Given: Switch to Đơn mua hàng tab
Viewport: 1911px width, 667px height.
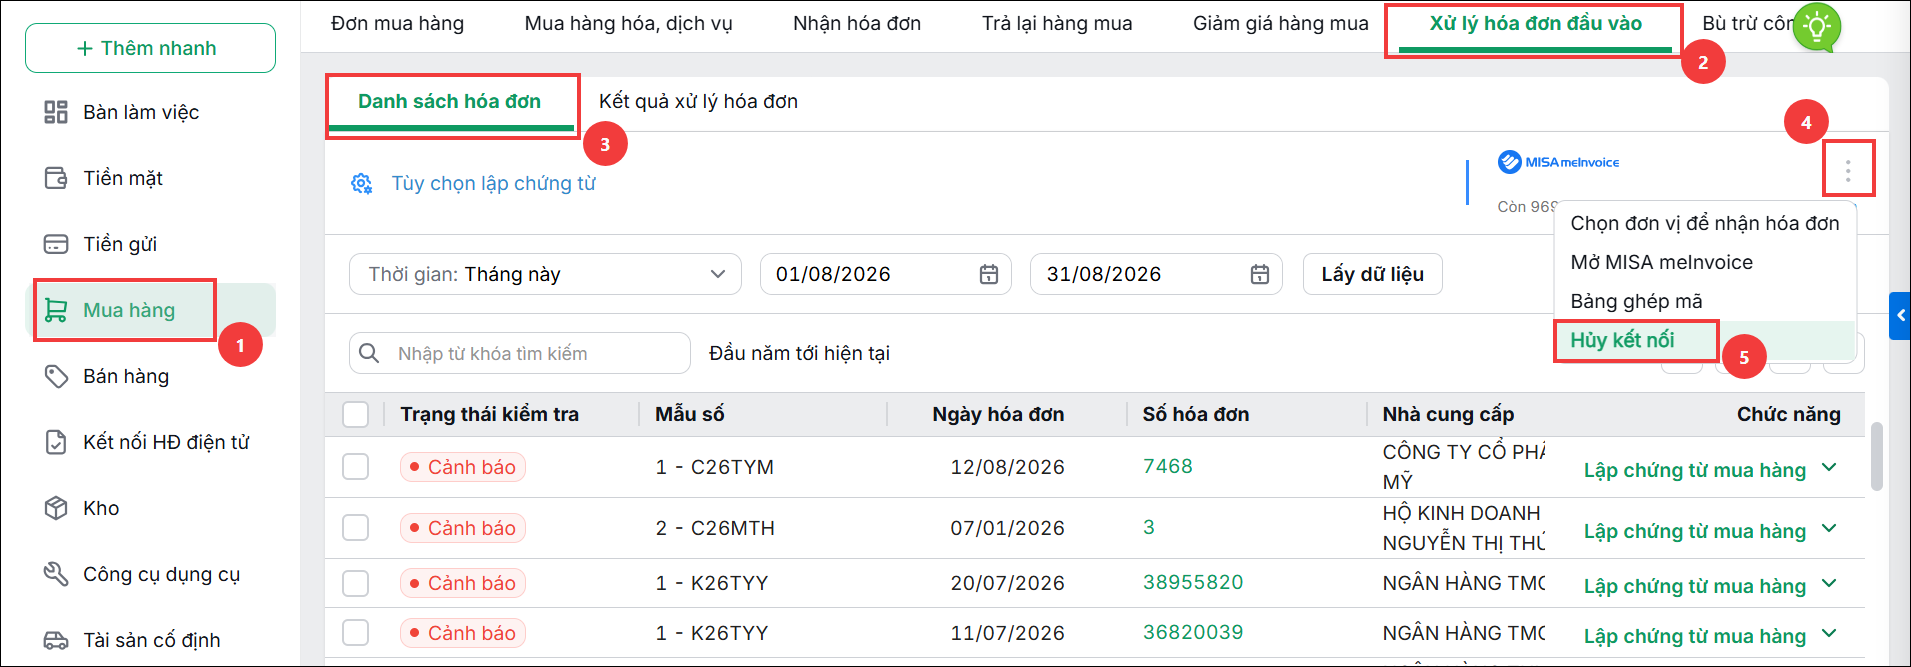Looking at the screenshot, I should tap(398, 24).
